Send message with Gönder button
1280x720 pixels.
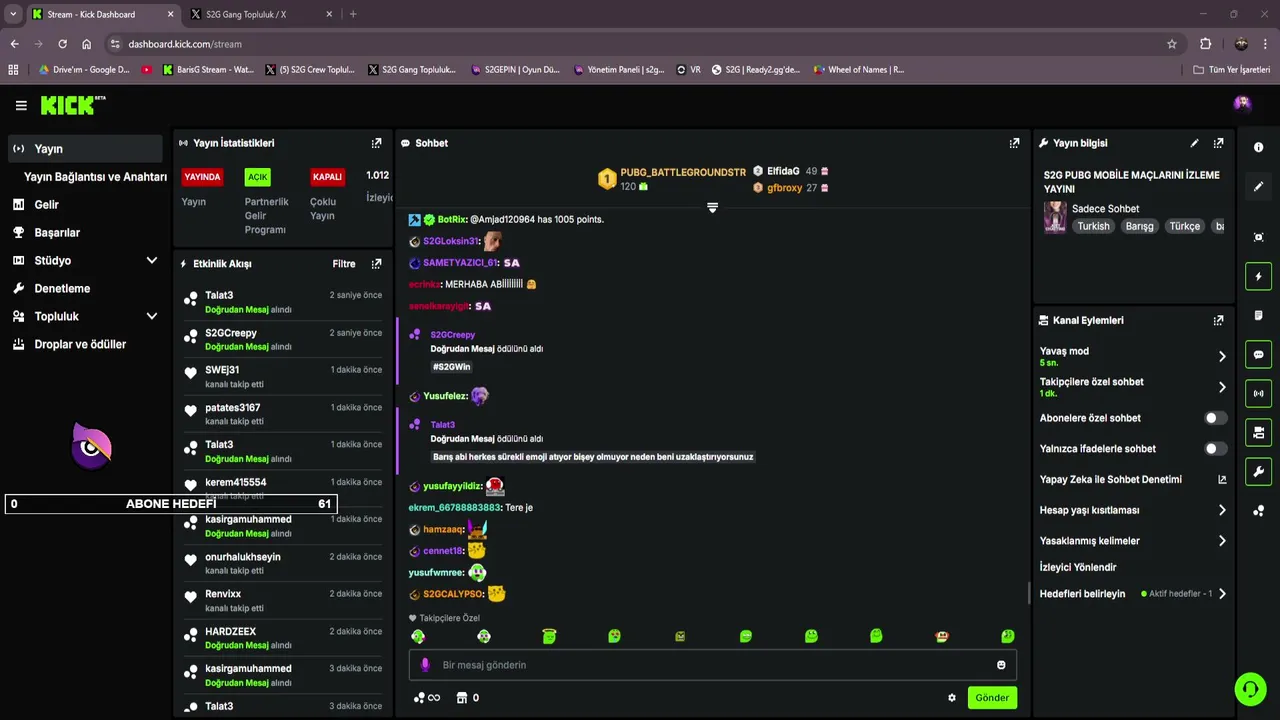coord(992,698)
